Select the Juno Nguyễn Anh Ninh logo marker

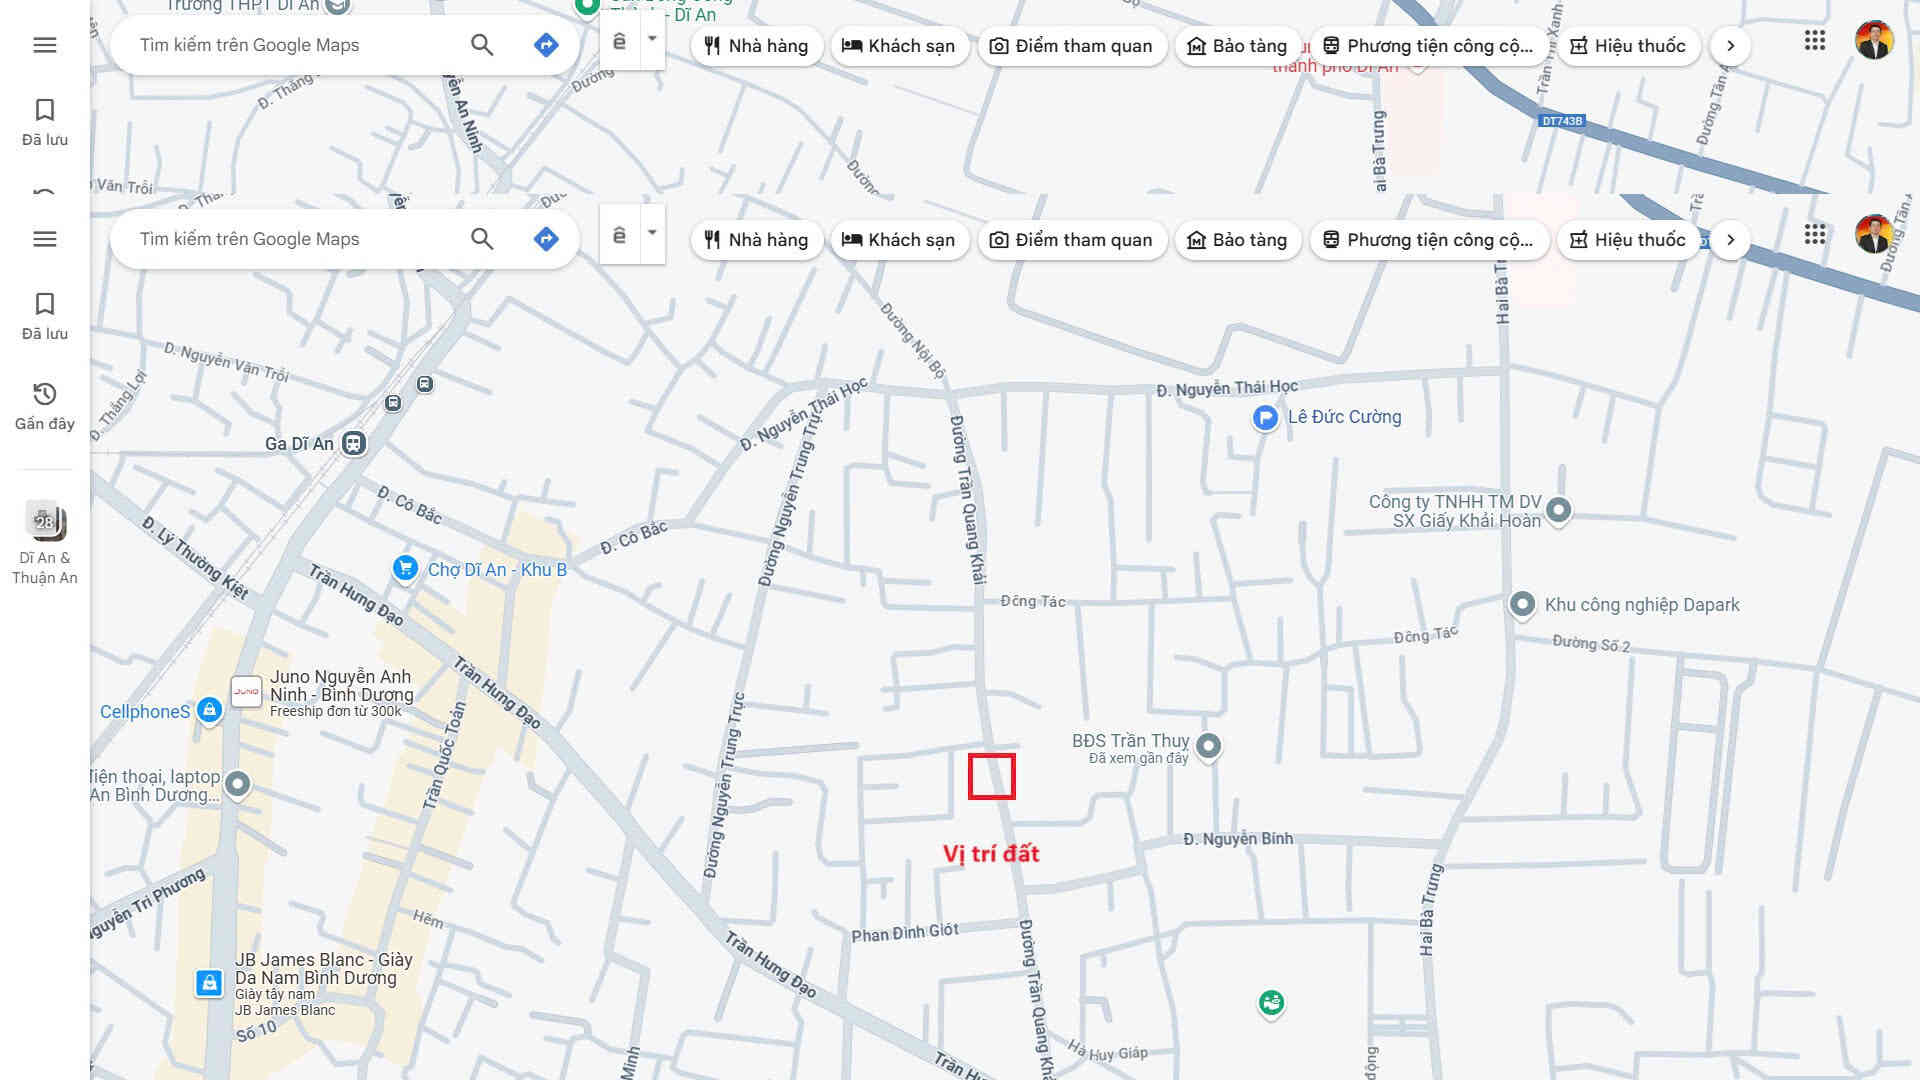click(x=246, y=691)
